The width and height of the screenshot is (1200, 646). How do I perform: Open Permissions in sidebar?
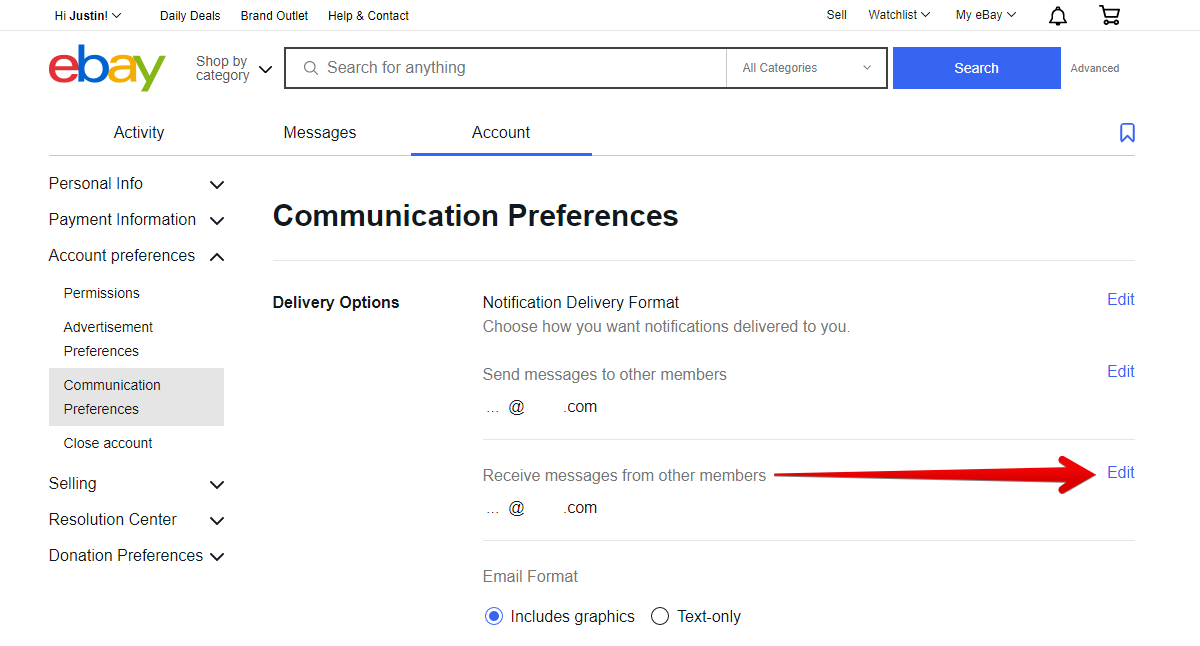pos(102,293)
